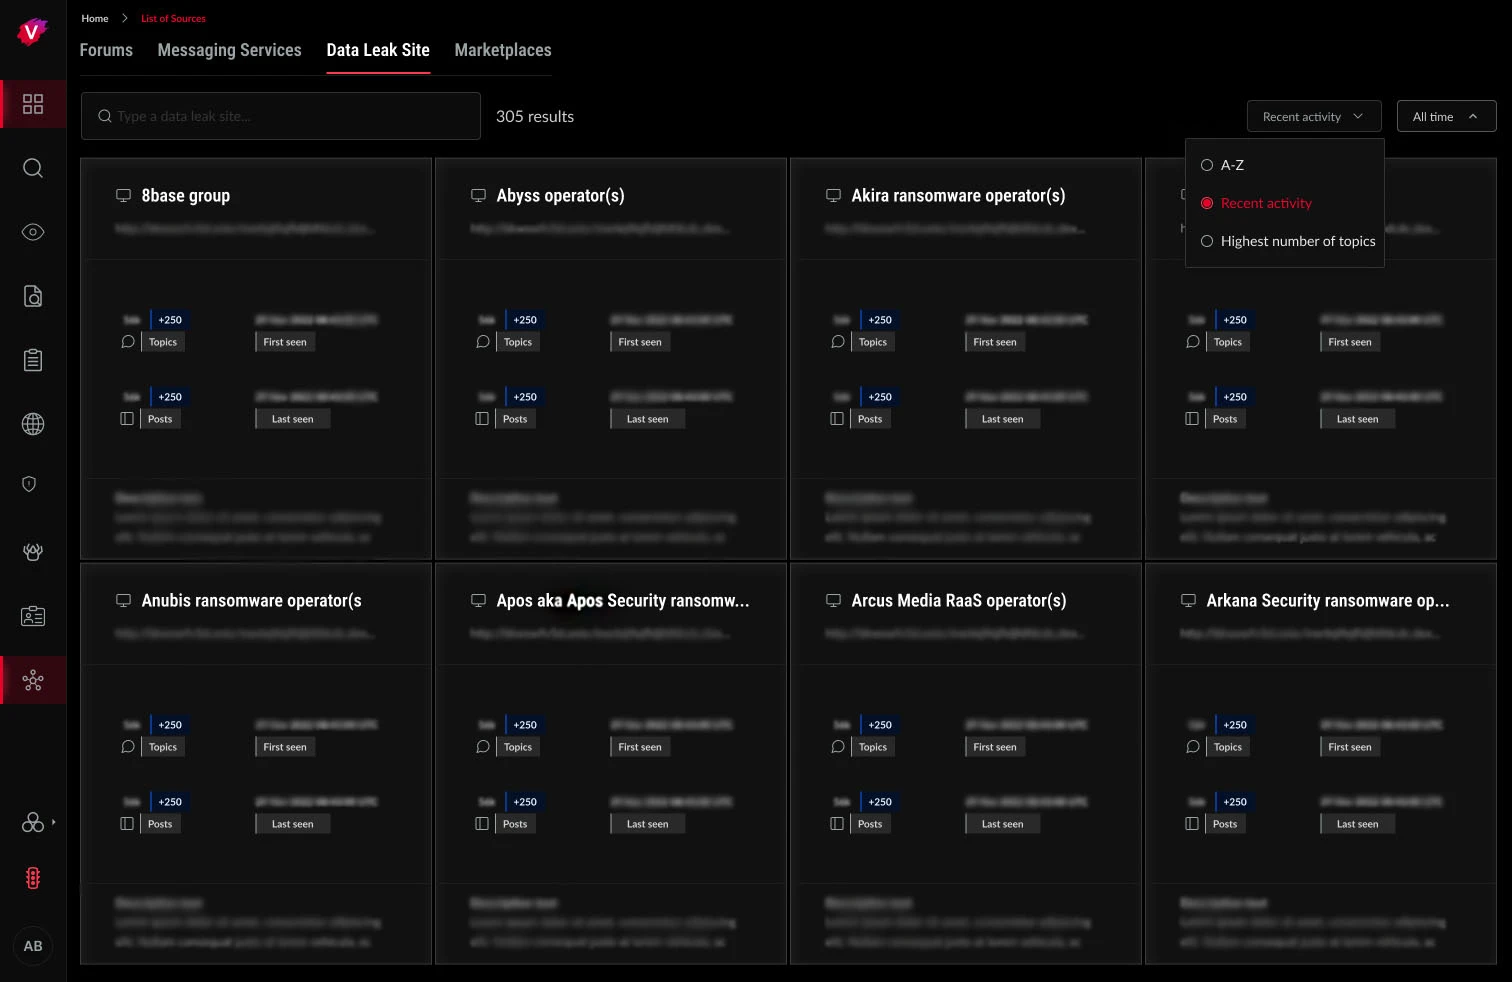This screenshot has width=1512, height=982.
Task: Open the Anubis ransomware operator(s title
Action: point(251,601)
